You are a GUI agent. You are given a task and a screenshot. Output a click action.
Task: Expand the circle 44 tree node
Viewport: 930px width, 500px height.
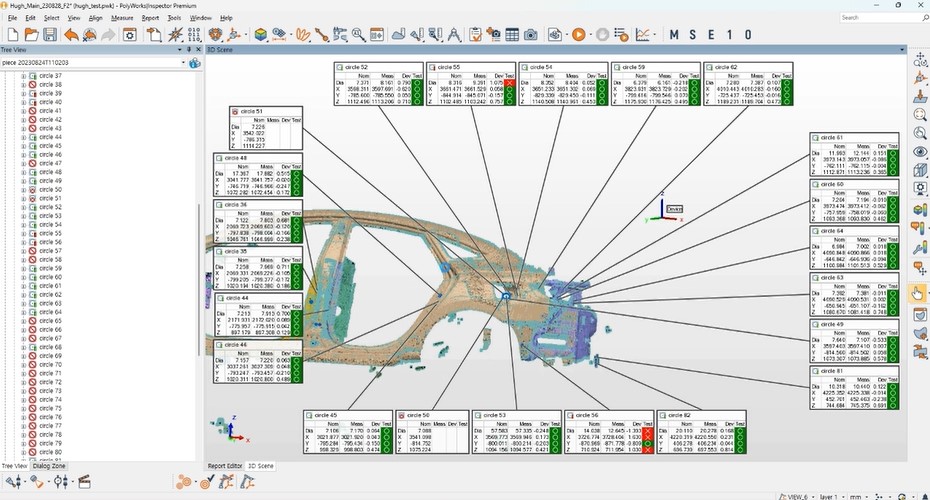click(x=24, y=137)
